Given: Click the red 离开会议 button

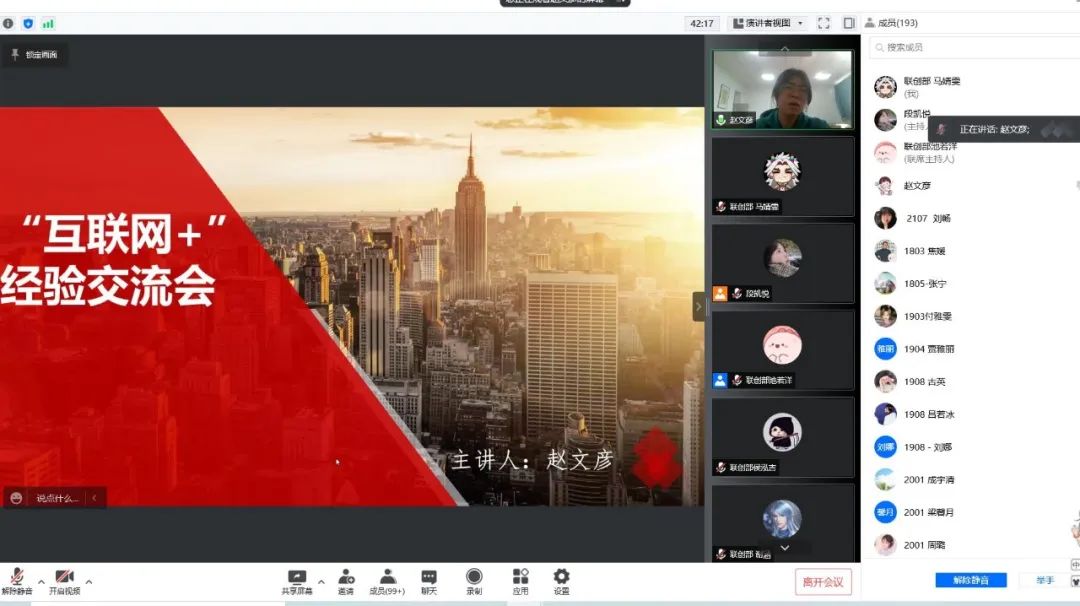Looking at the screenshot, I should [x=823, y=582].
